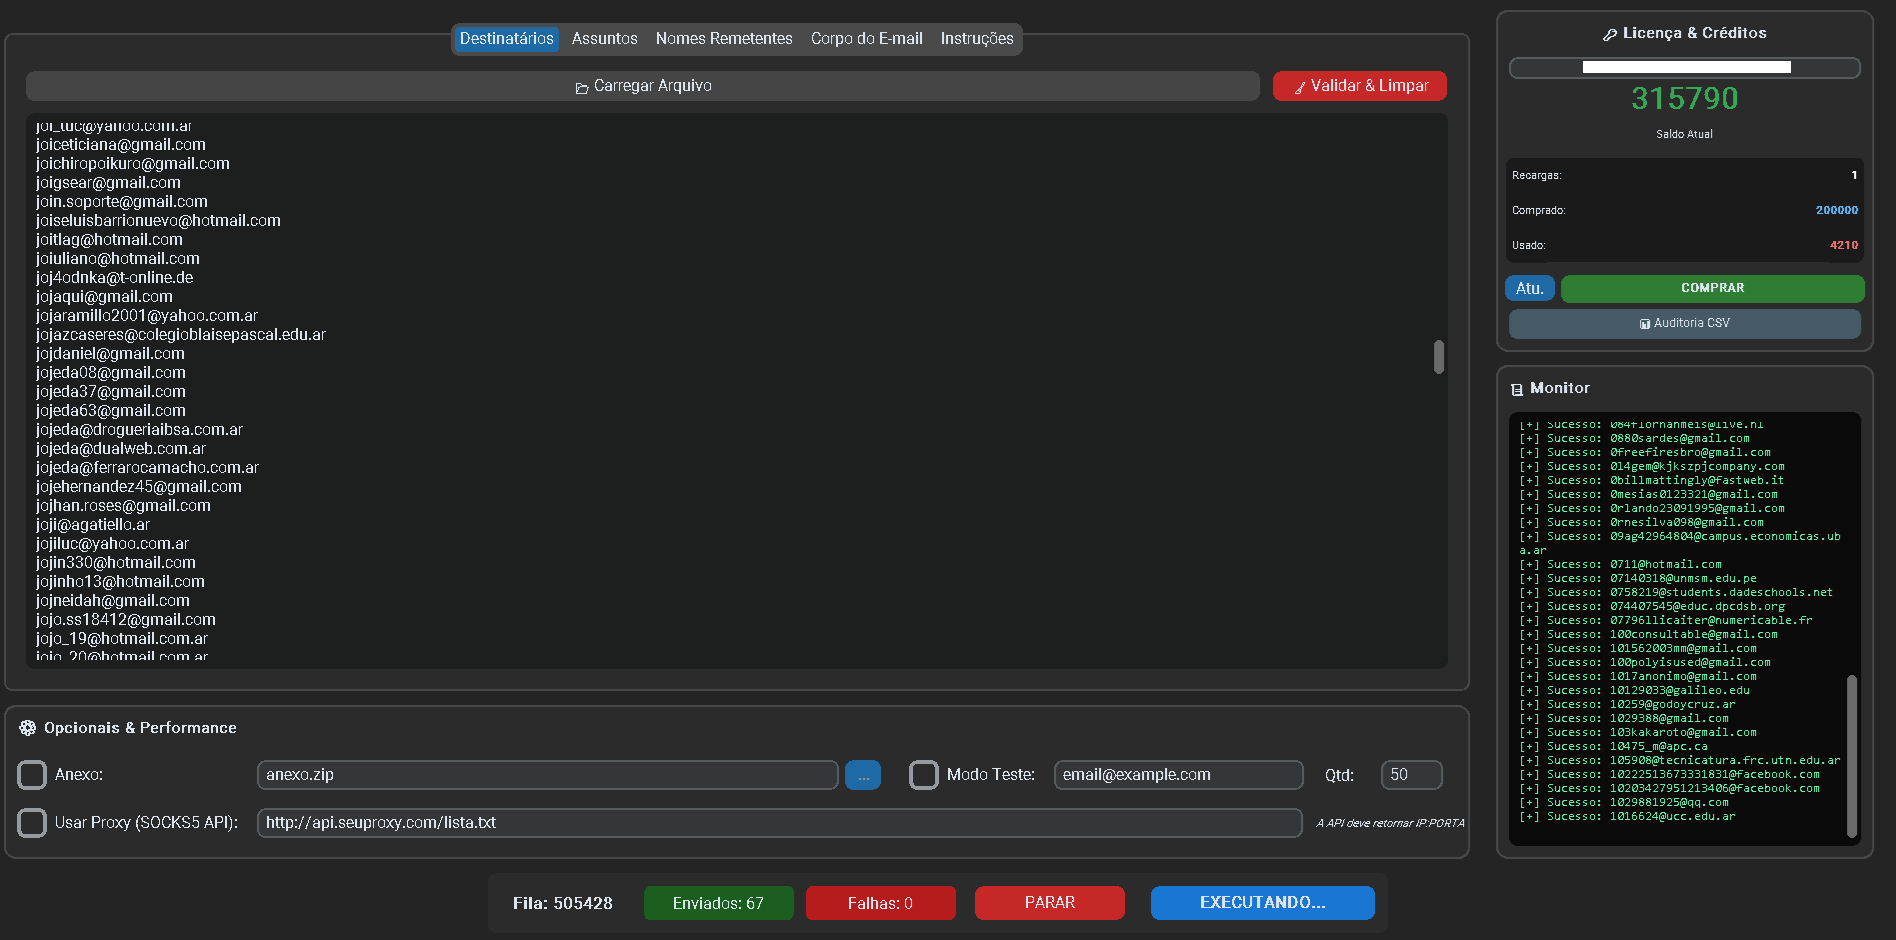Click the key icon beside Licença & Créditos
The height and width of the screenshot is (940, 1896).
pyautogui.click(x=1611, y=33)
